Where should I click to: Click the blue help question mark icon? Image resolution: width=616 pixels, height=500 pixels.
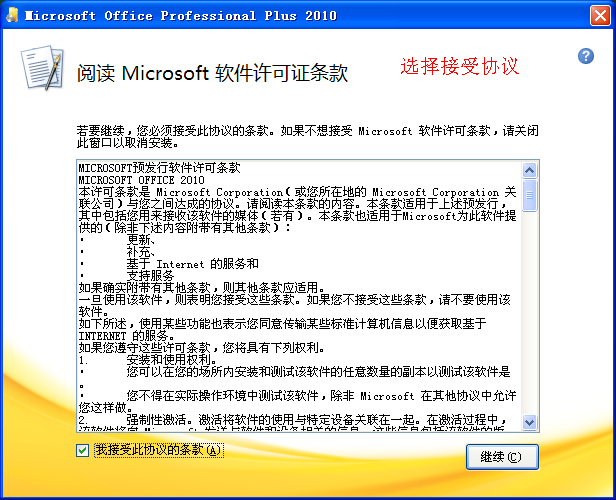pos(586,56)
